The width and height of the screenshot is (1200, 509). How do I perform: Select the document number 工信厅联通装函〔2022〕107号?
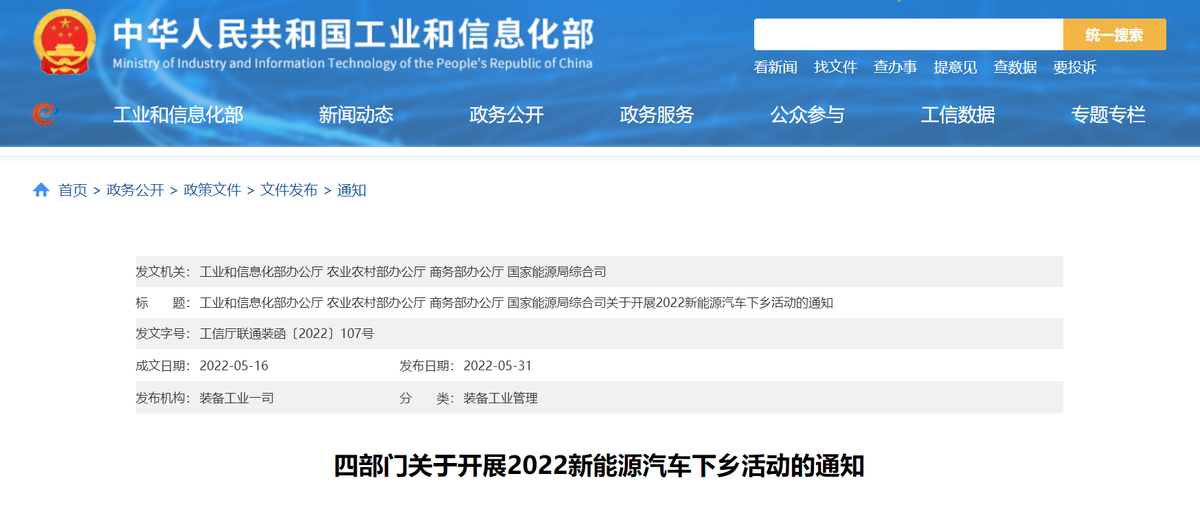coord(287,334)
